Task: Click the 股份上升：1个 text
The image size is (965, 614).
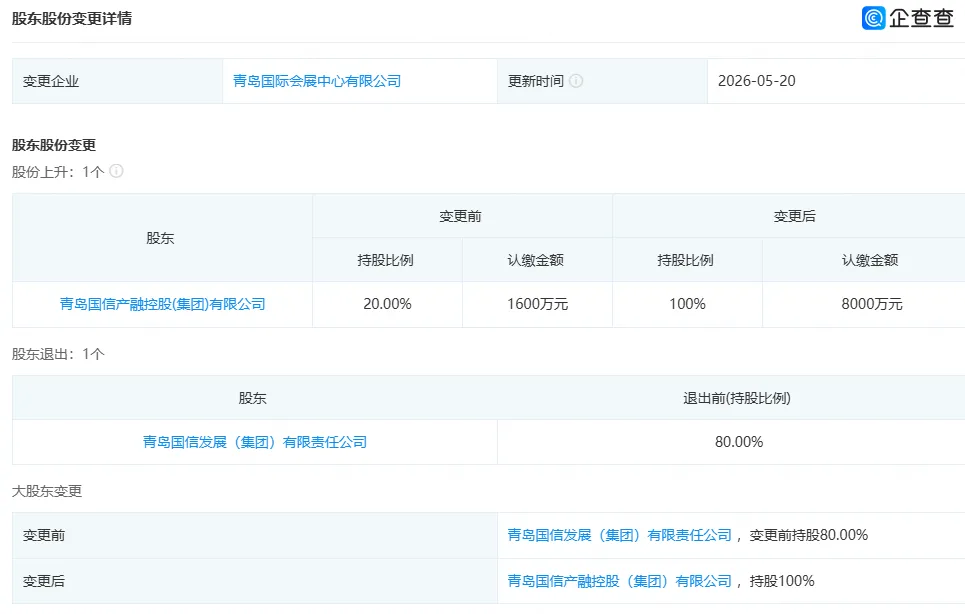Action: 58,172
